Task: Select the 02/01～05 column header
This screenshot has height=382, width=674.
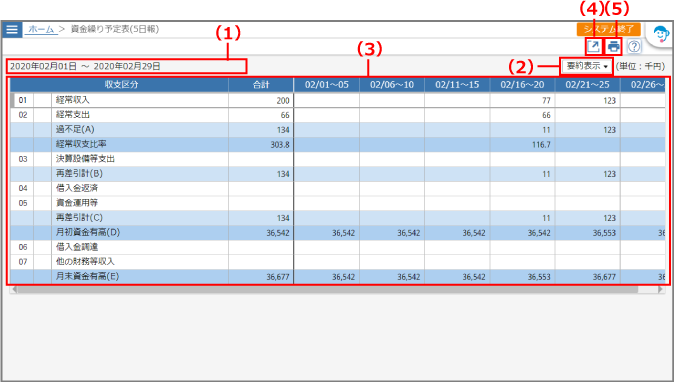Action: [x=327, y=85]
